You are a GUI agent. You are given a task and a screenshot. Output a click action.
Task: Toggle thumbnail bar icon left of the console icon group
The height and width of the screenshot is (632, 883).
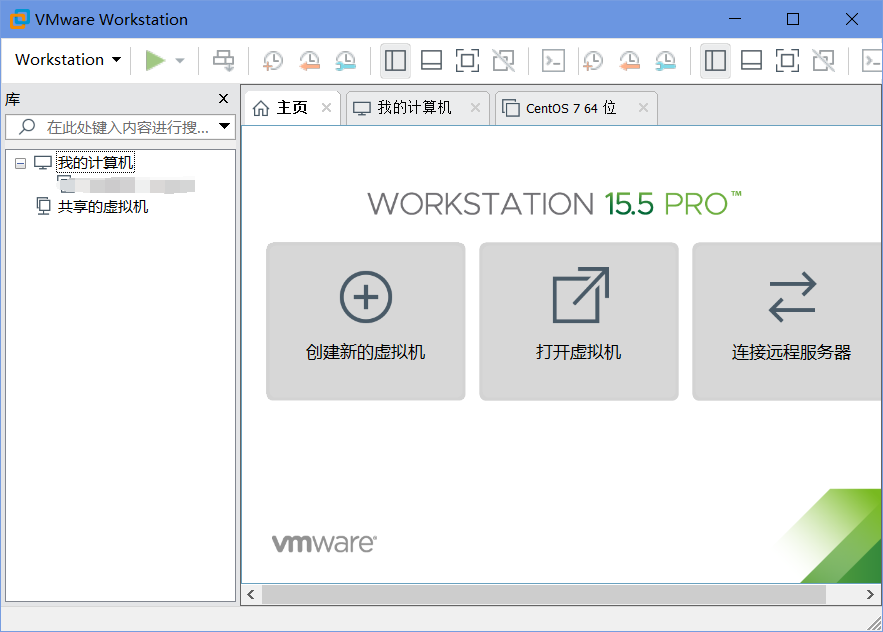coord(431,60)
